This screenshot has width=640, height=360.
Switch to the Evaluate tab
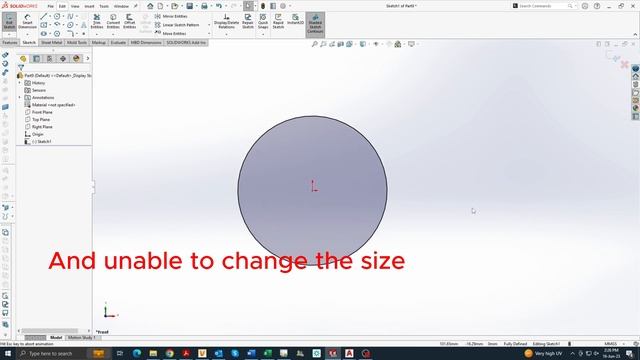coord(118,42)
